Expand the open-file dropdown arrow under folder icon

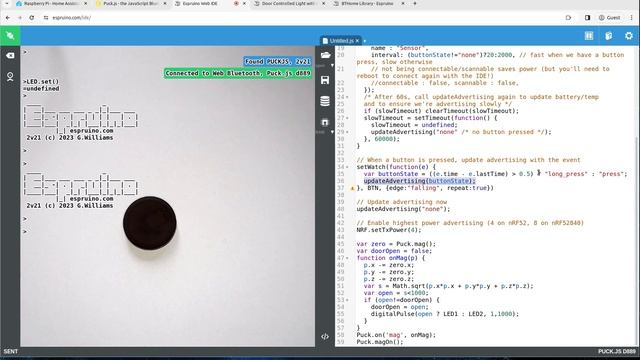pyautogui.click(x=332, y=65)
